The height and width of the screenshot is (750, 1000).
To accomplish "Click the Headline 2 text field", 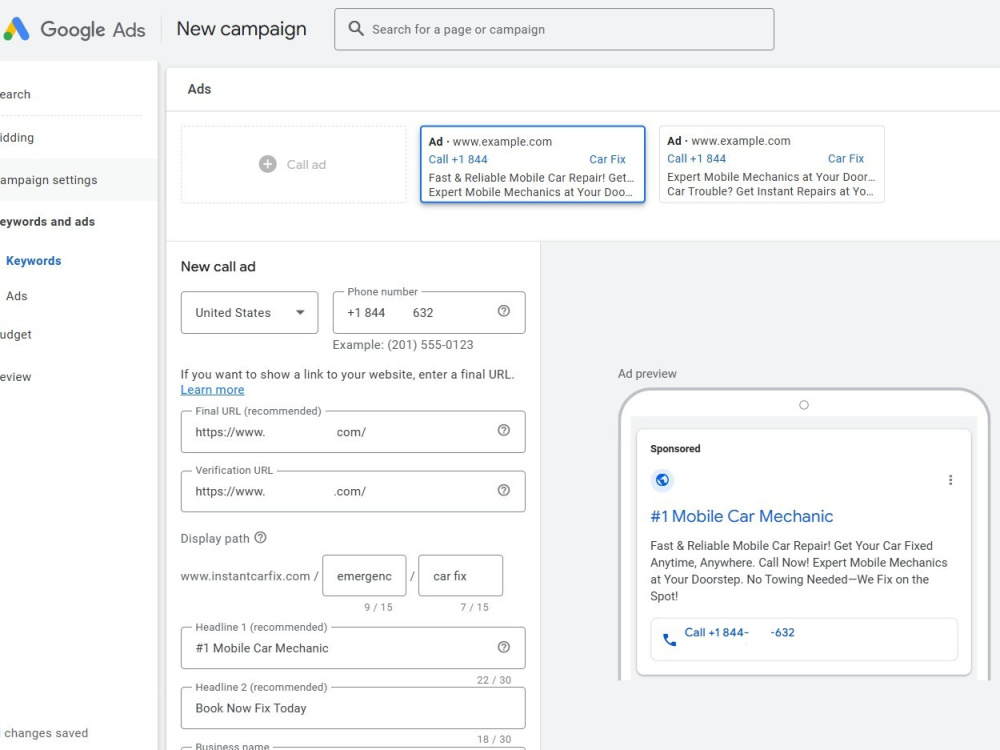I will (353, 708).
